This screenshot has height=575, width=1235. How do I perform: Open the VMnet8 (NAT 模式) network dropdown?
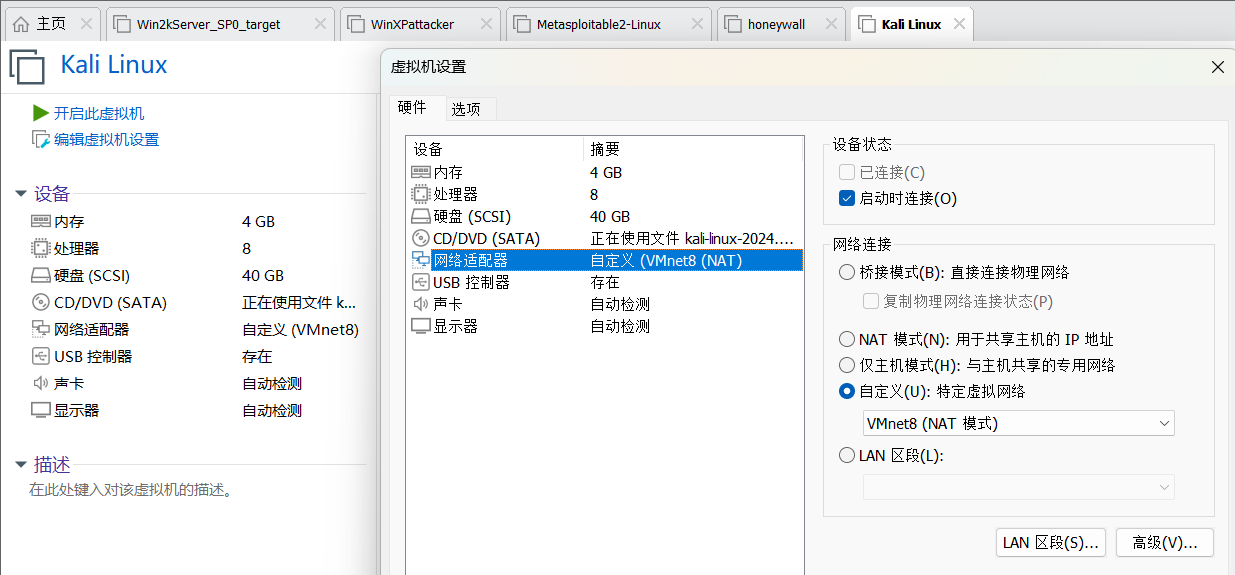tap(1018, 423)
